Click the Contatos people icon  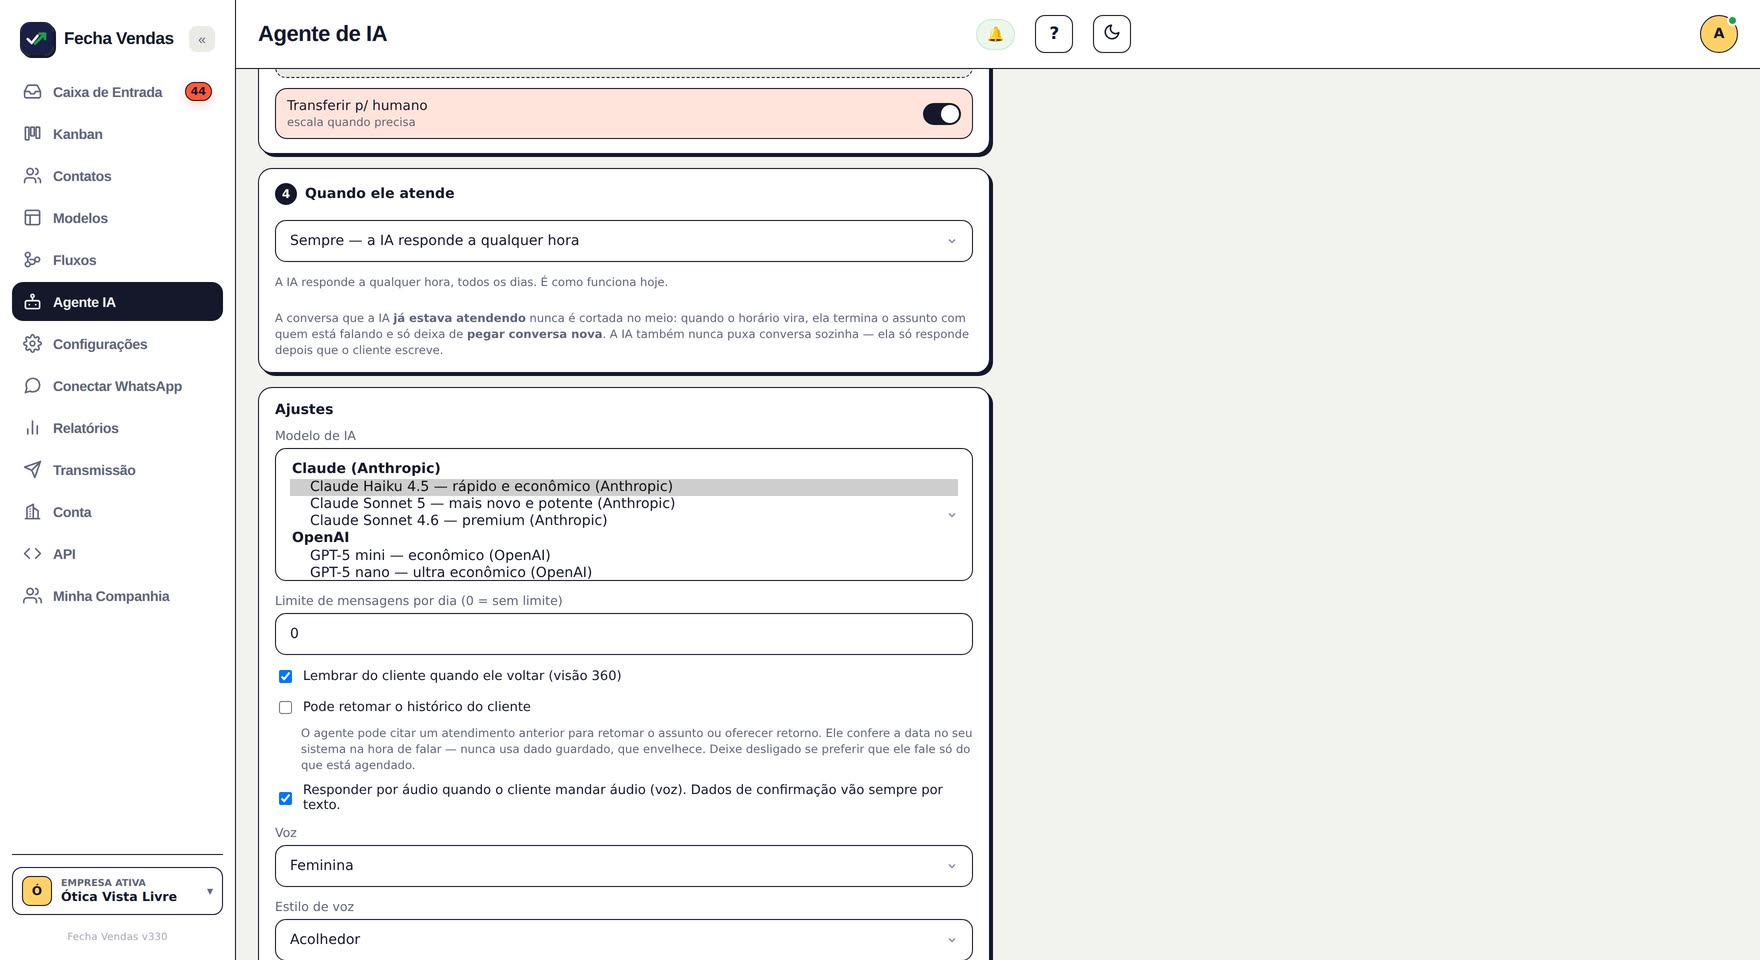coord(33,176)
